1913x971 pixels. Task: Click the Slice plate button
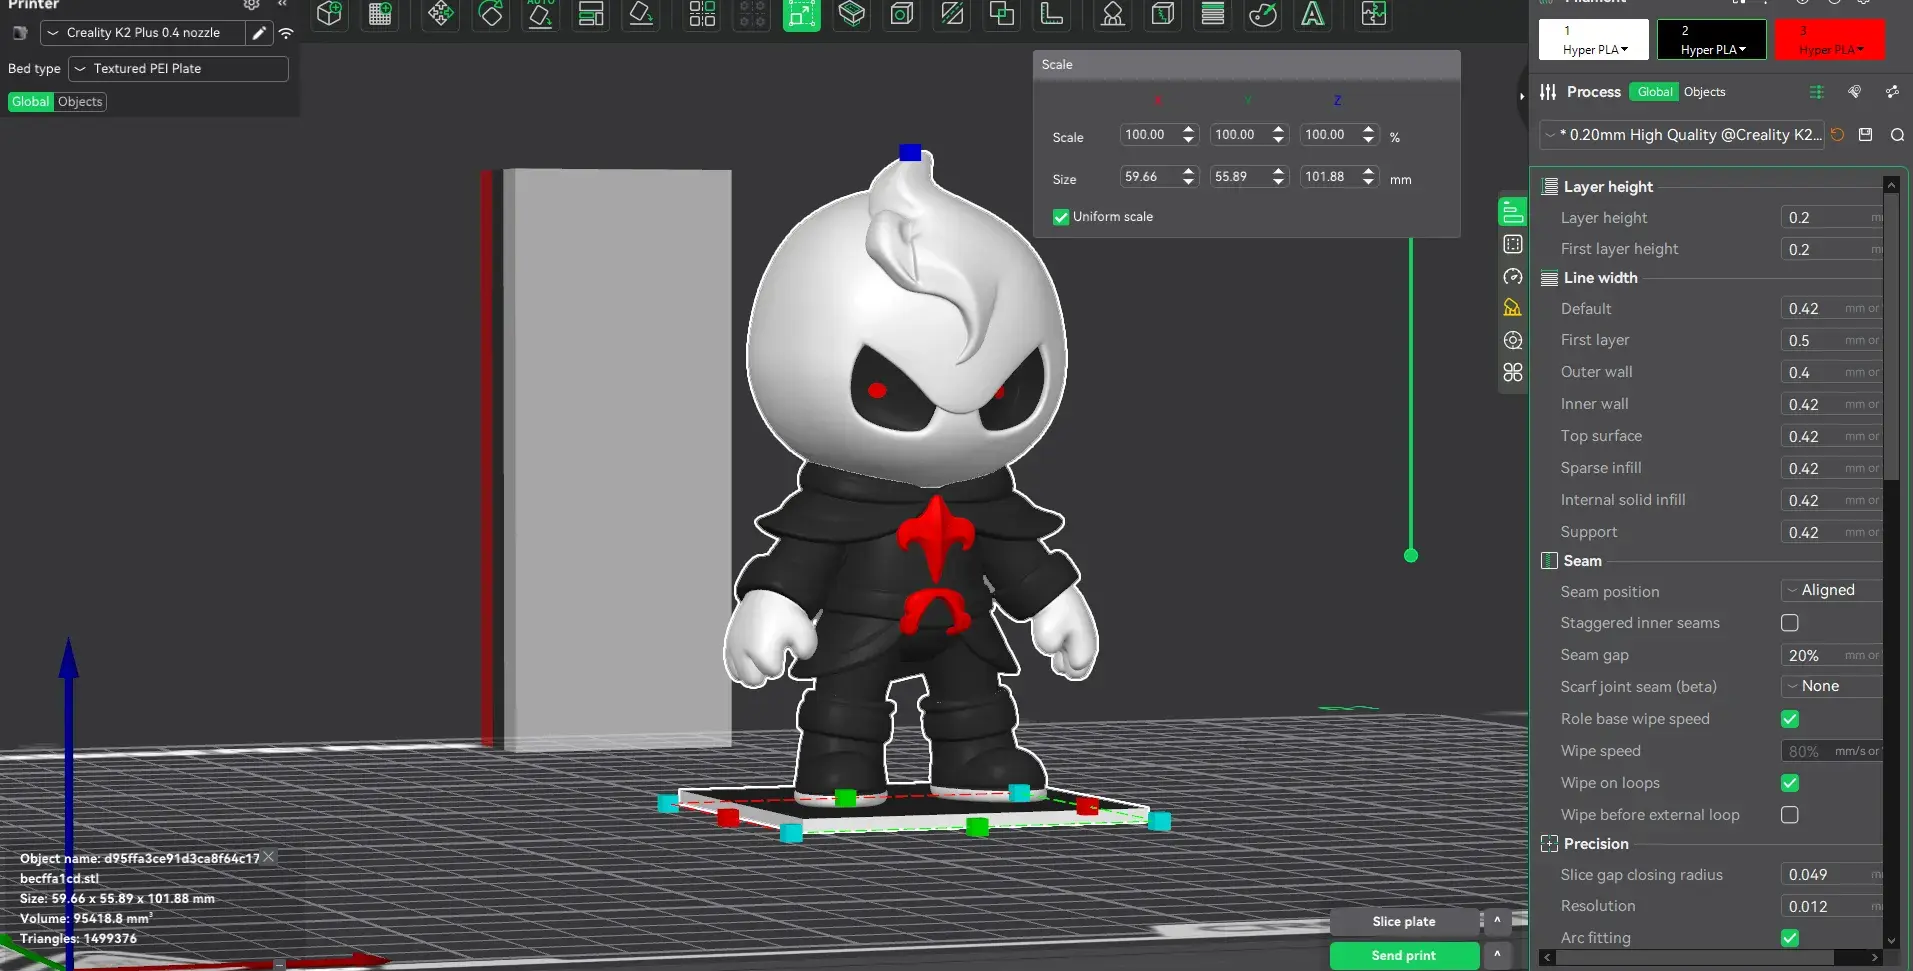point(1404,921)
